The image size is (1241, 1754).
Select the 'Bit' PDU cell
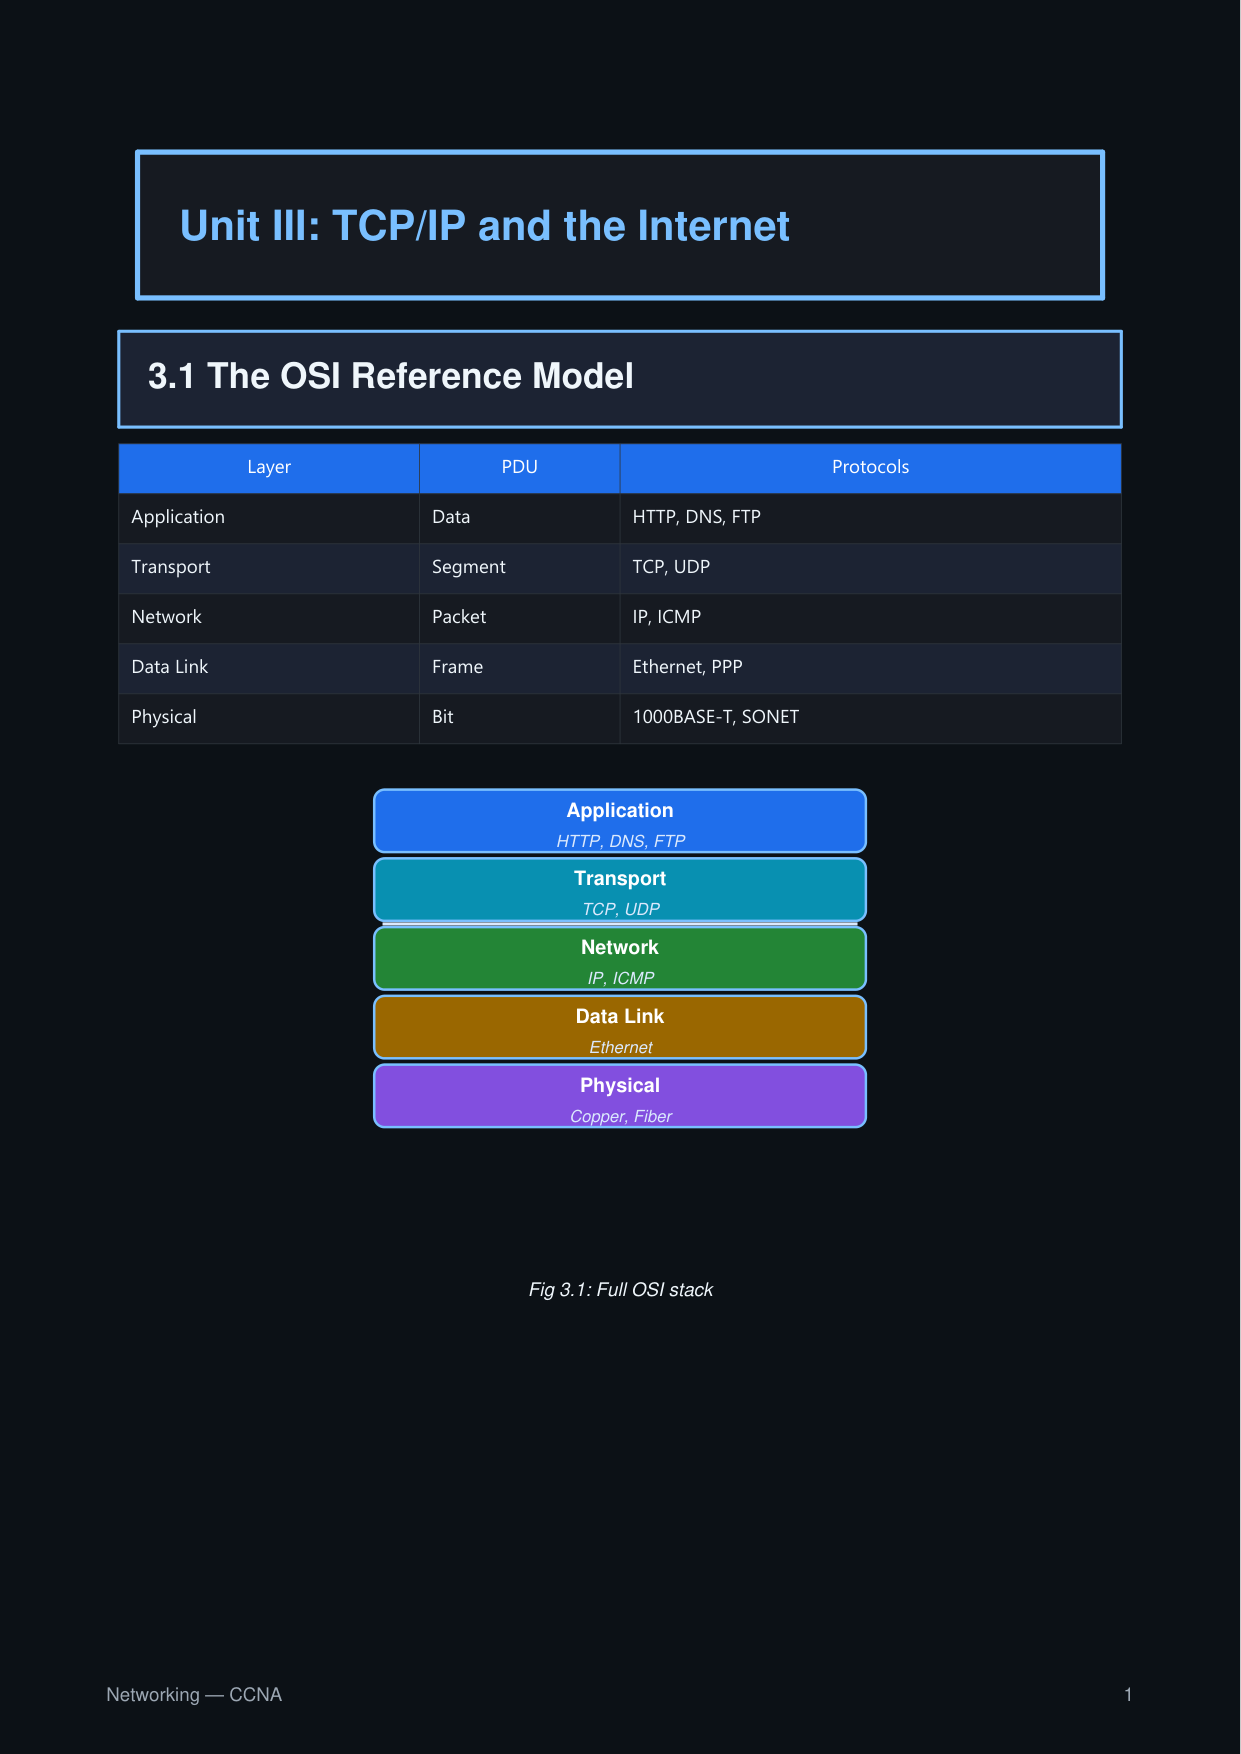[x=520, y=718]
